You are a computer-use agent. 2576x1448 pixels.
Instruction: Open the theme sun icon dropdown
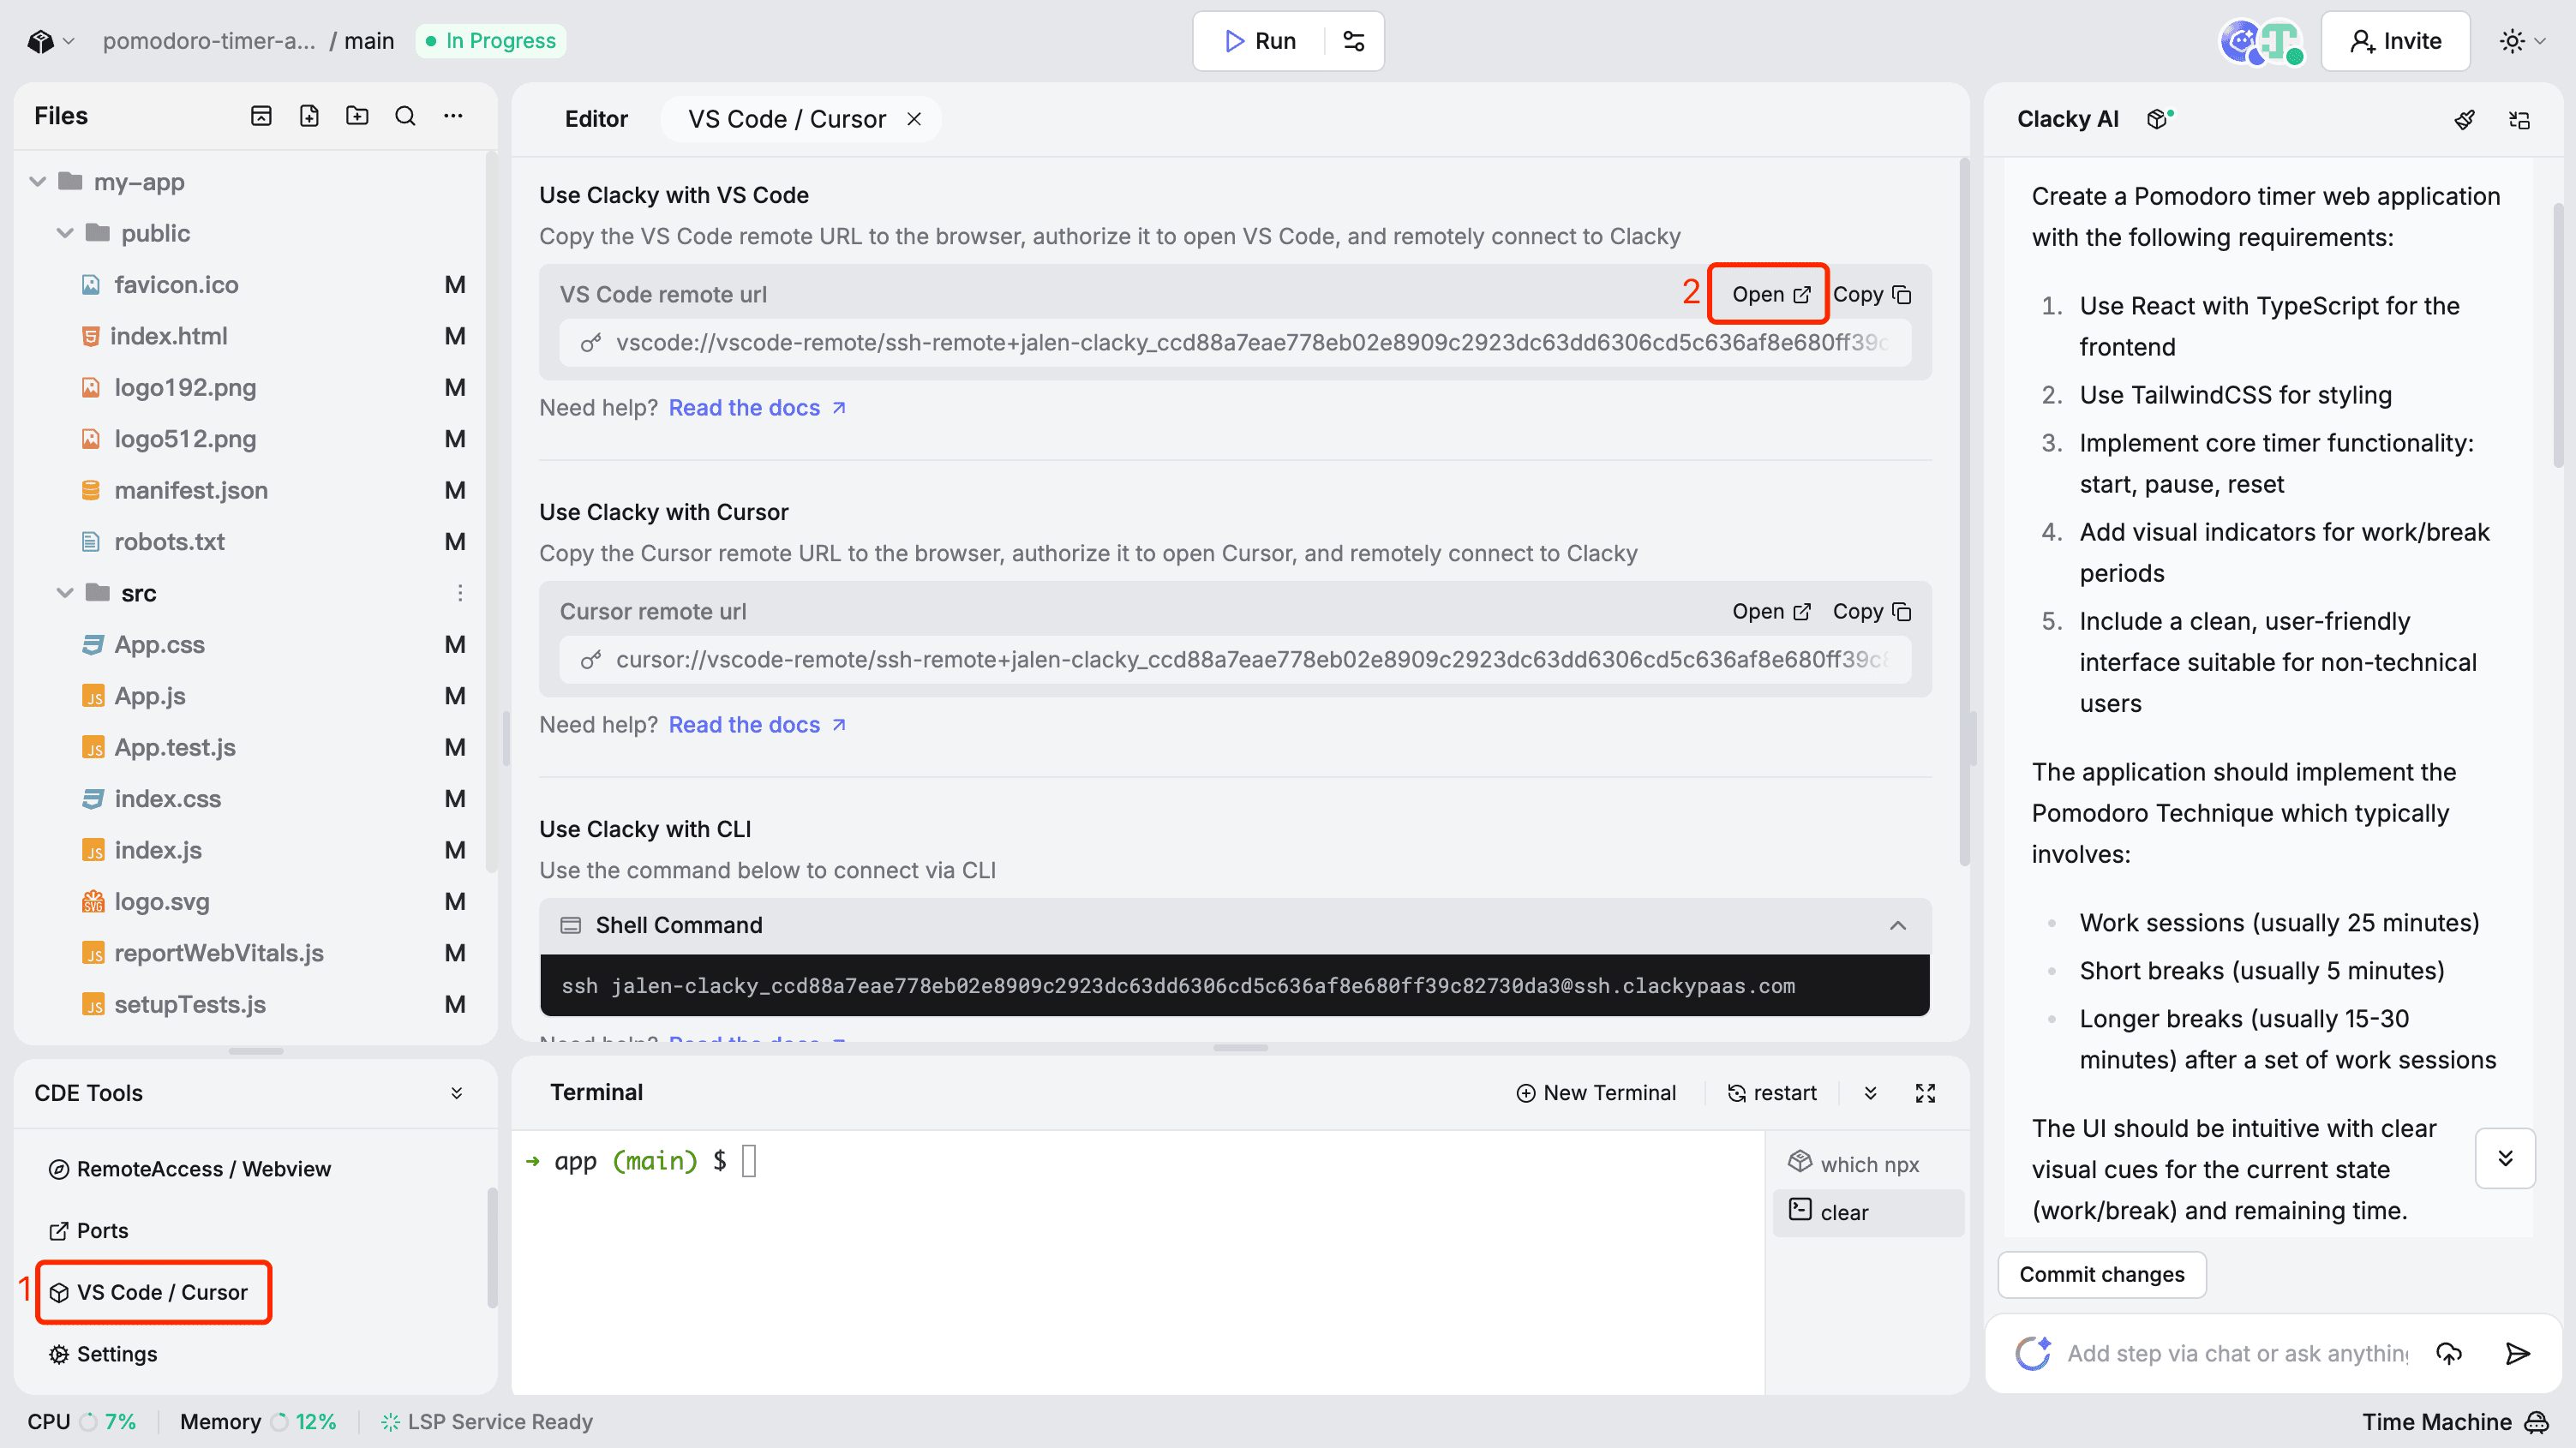coord(2522,41)
